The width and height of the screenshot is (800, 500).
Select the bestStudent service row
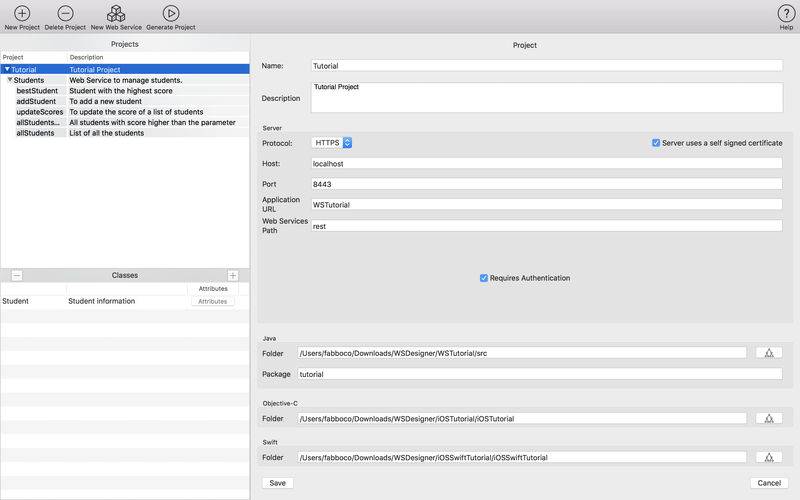pos(125,91)
